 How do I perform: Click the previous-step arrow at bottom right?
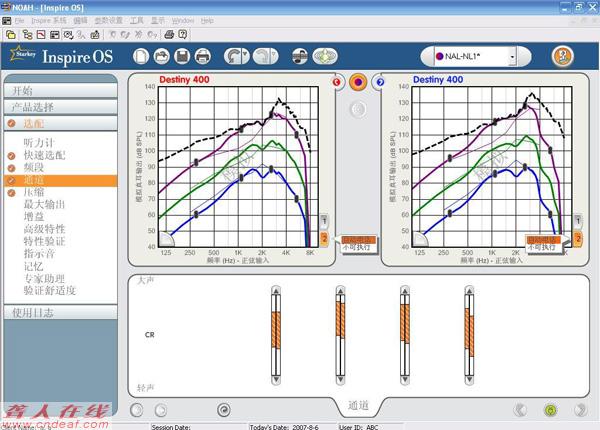pos(520,410)
